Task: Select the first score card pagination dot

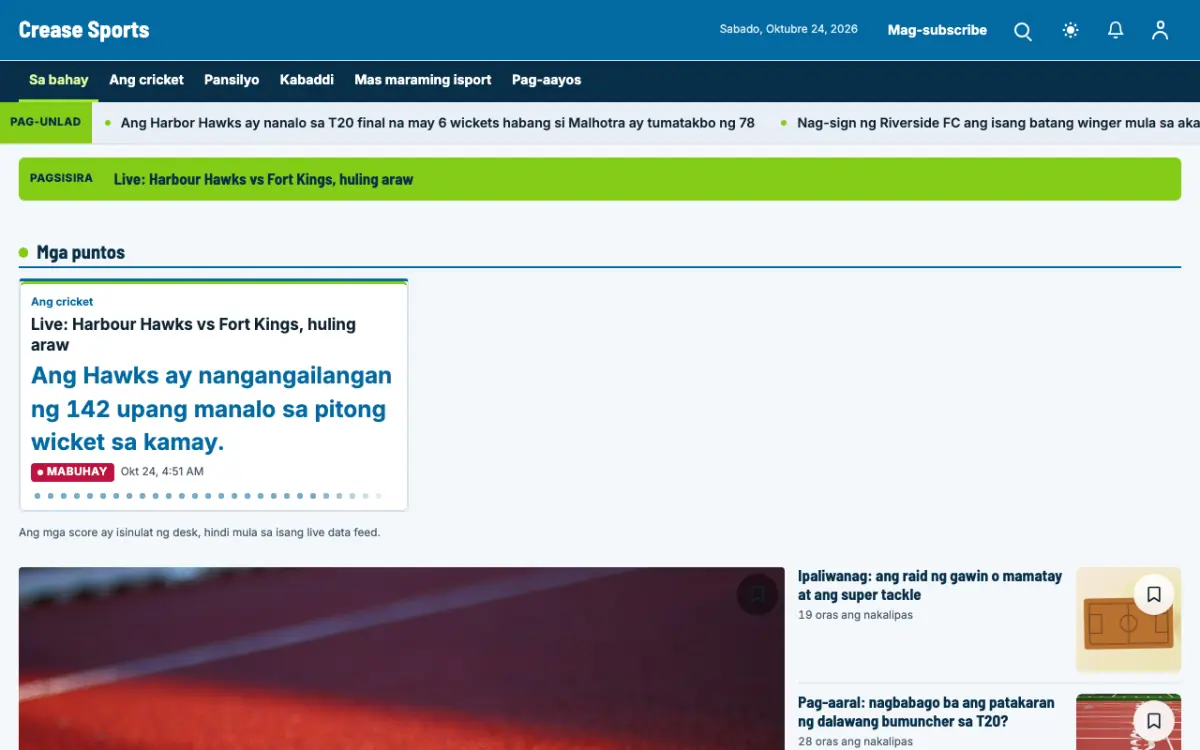Action: (37, 496)
